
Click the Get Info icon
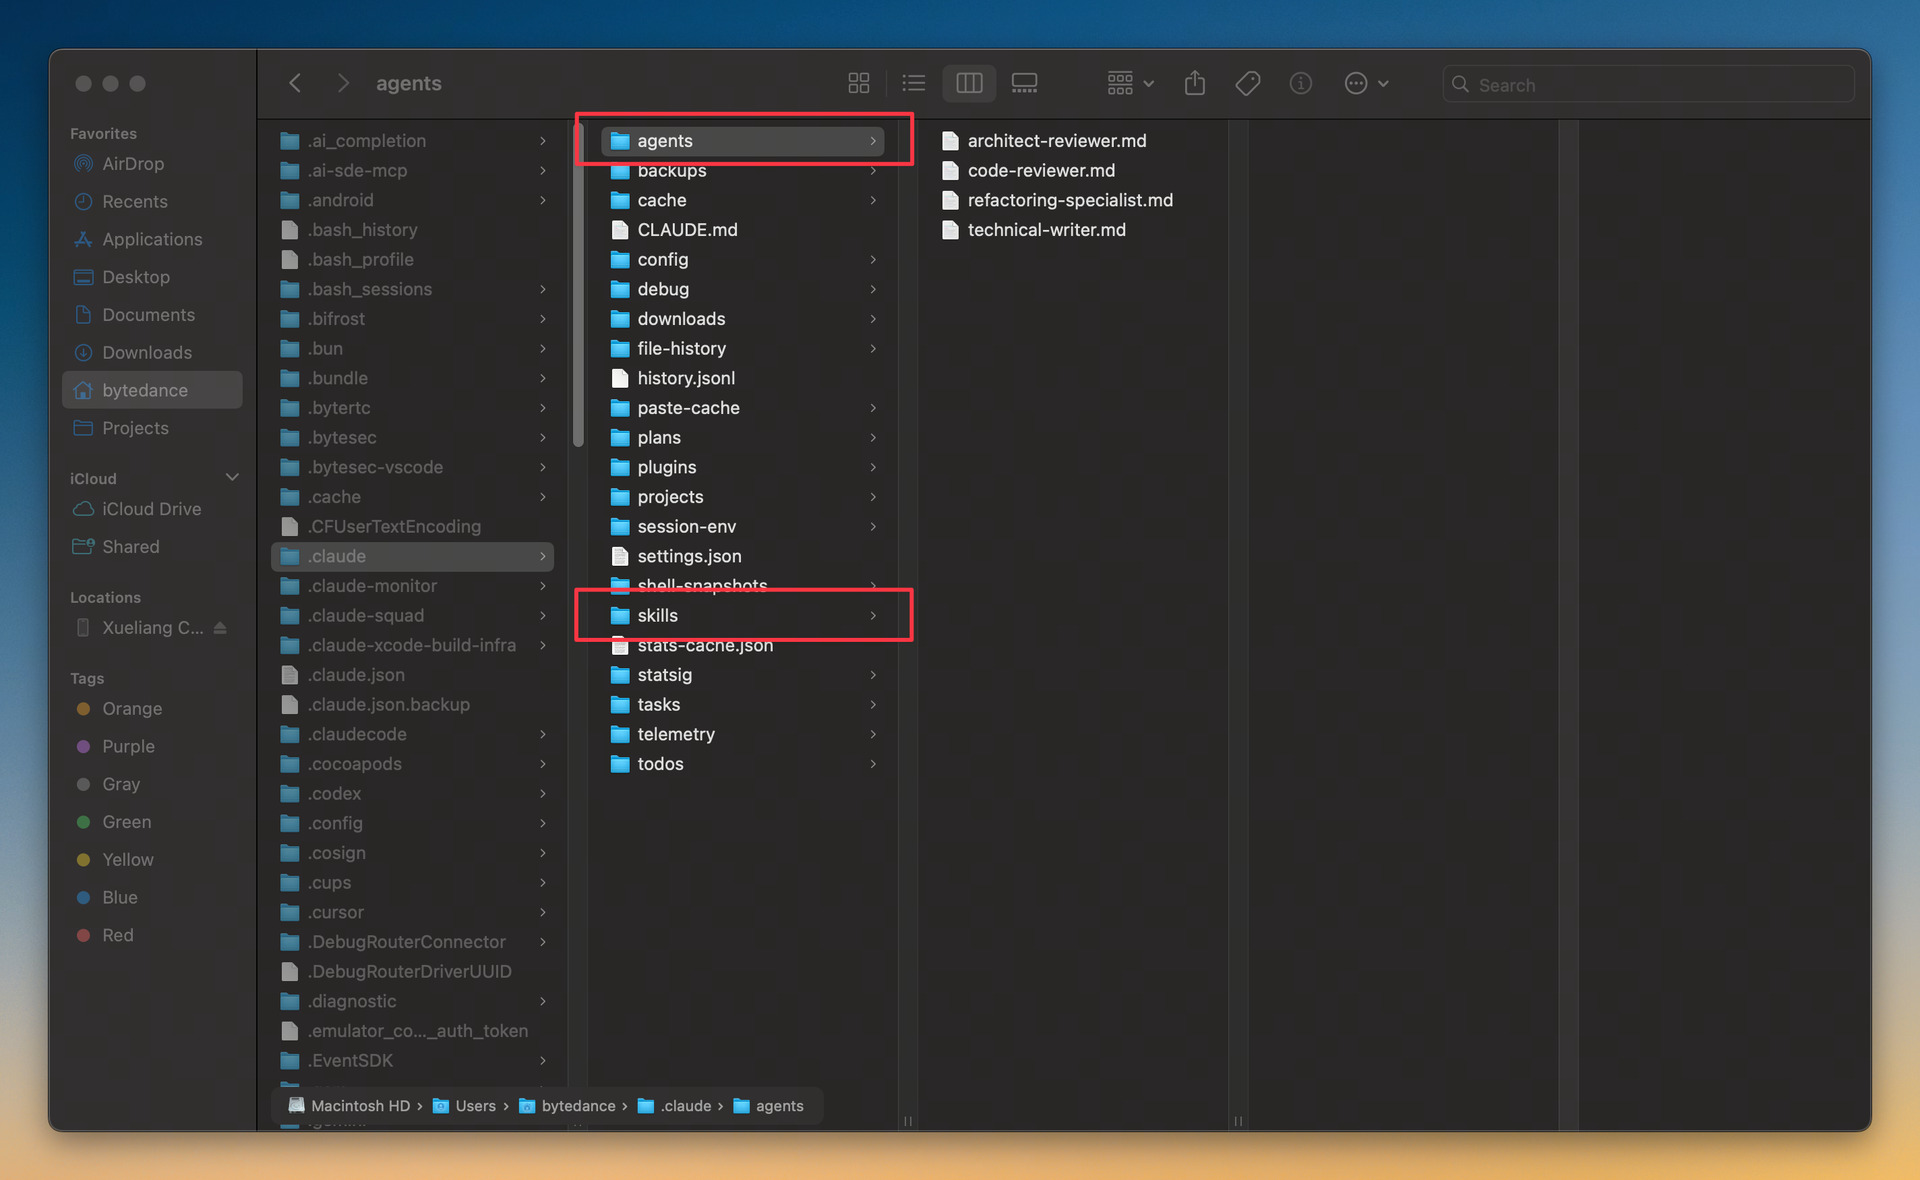pyautogui.click(x=1300, y=84)
